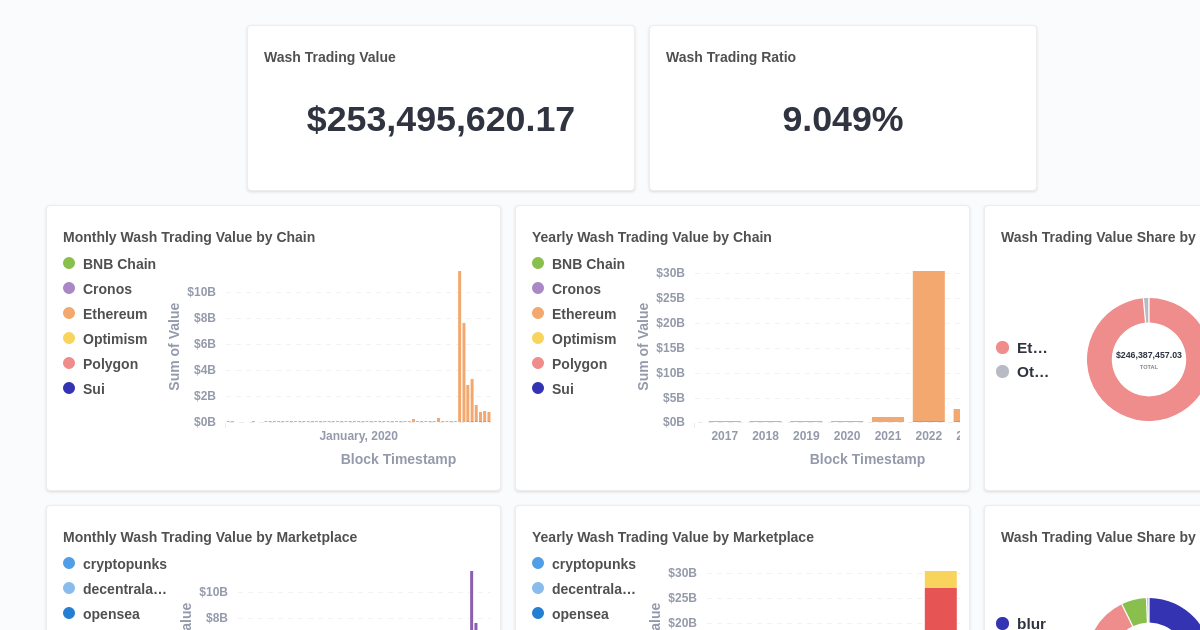Click the green BNB Chain legend marker
1200x630 pixels.
pyautogui.click(x=68, y=264)
